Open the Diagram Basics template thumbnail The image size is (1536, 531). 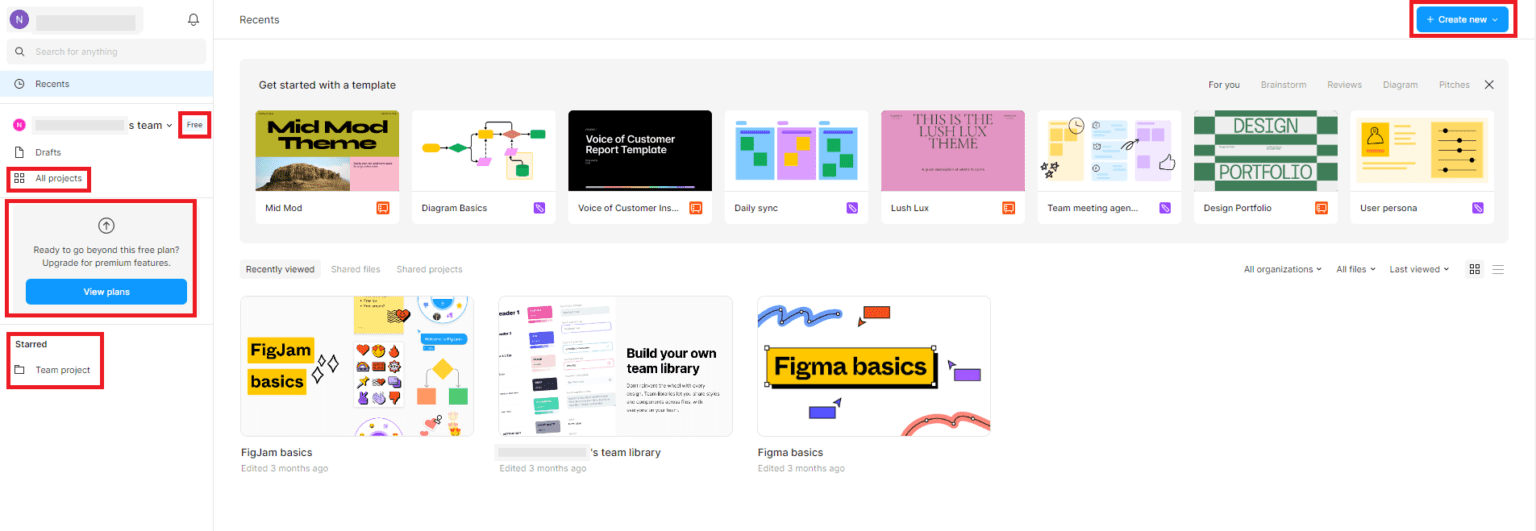pyautogui.click(x=484, y=150)
